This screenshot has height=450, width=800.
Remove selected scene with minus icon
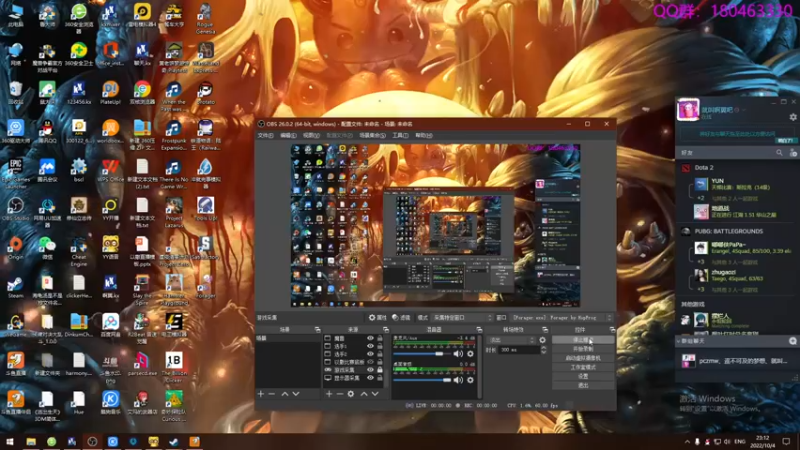[x=271, y=394]
